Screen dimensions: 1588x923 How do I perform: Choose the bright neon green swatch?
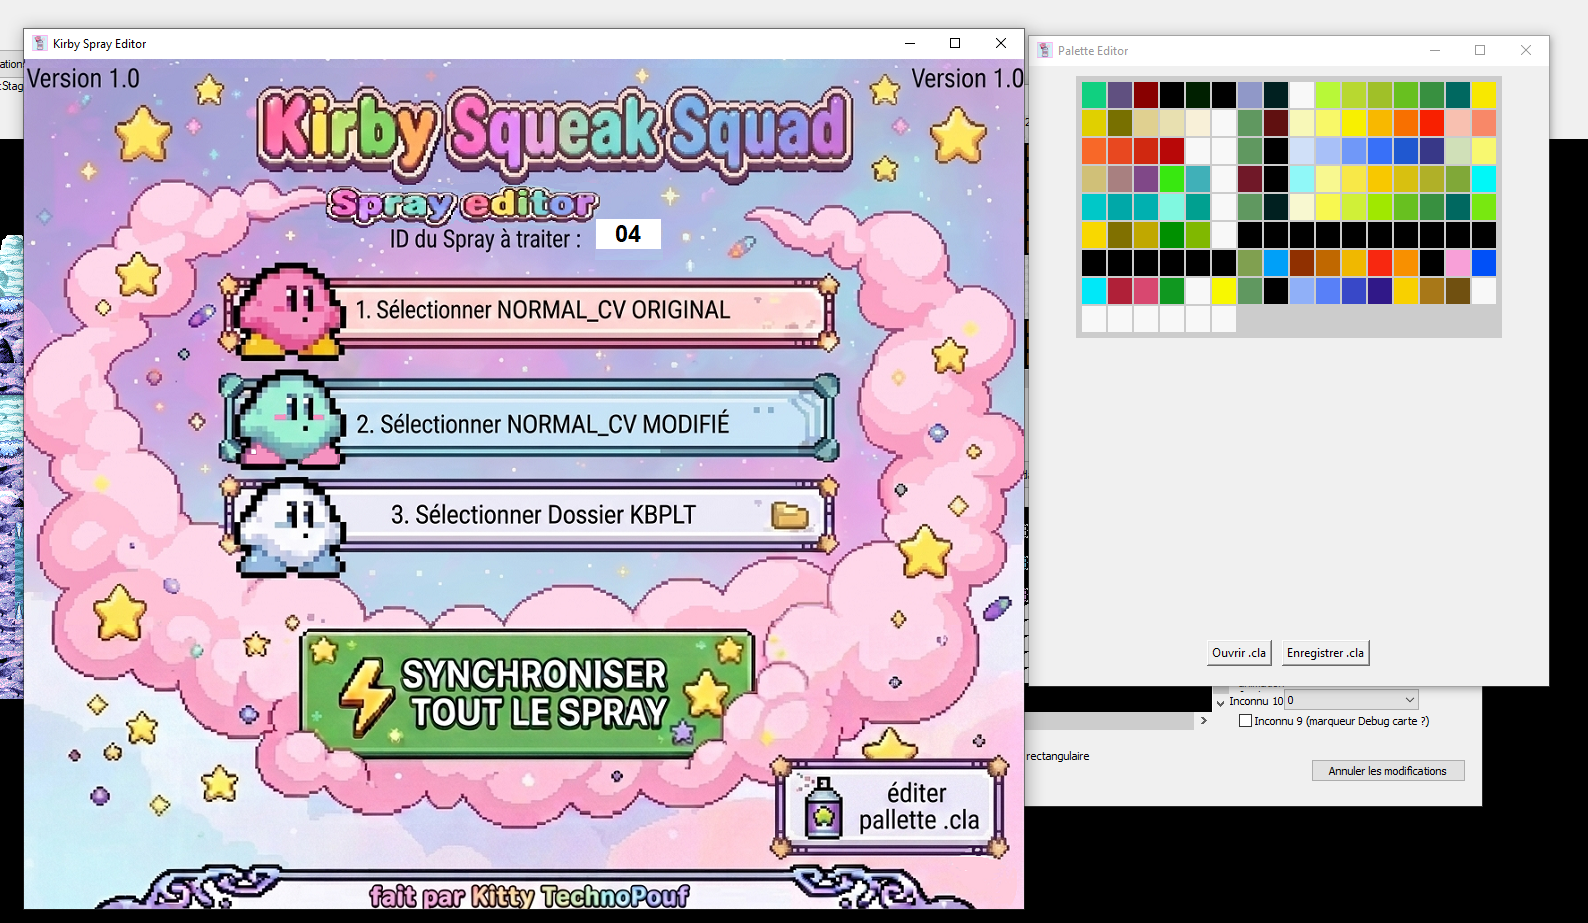point(1172,179)
